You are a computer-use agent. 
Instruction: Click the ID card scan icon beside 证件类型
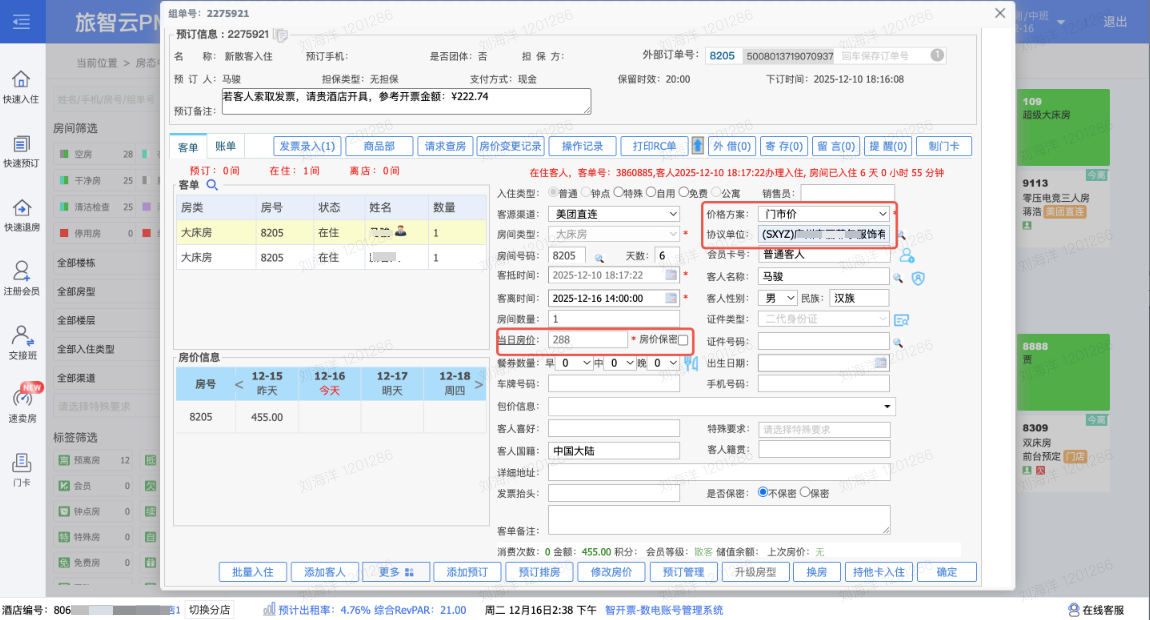point(901,320)
